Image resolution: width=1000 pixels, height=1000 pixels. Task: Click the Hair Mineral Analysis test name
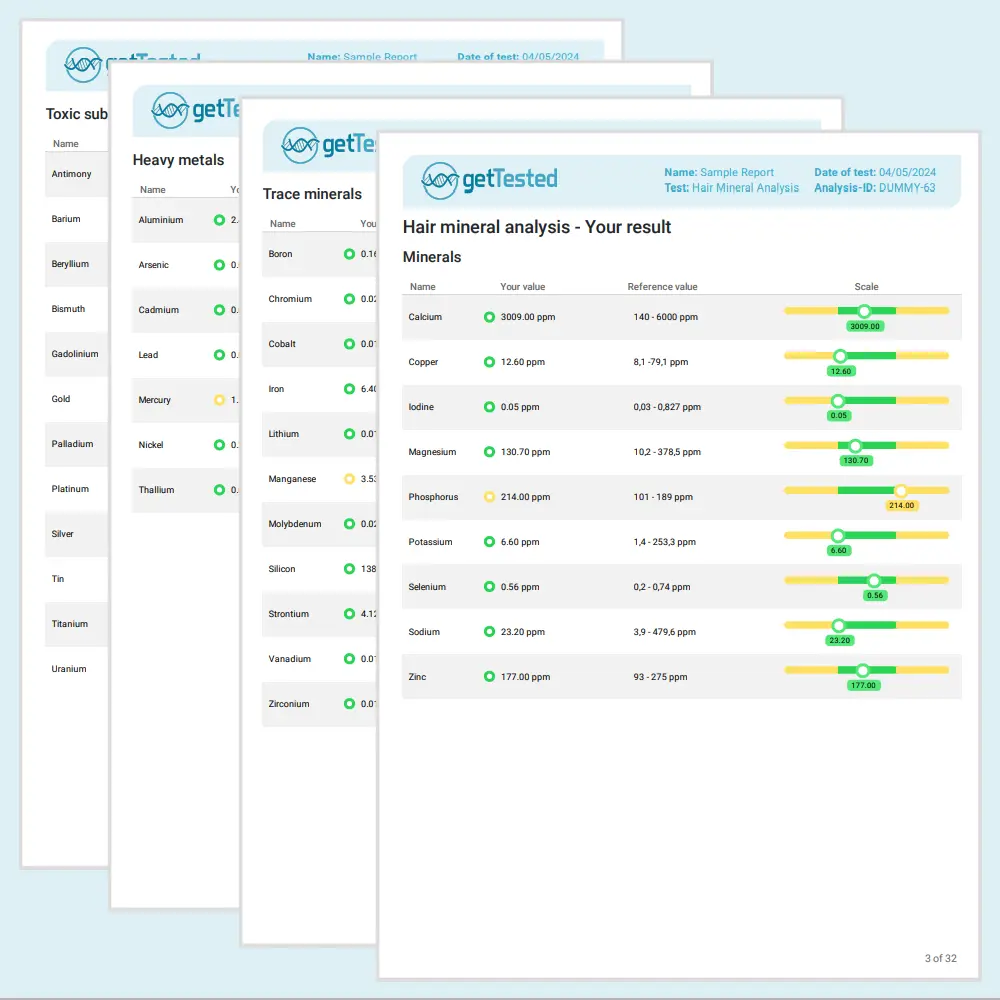point(745,188)
